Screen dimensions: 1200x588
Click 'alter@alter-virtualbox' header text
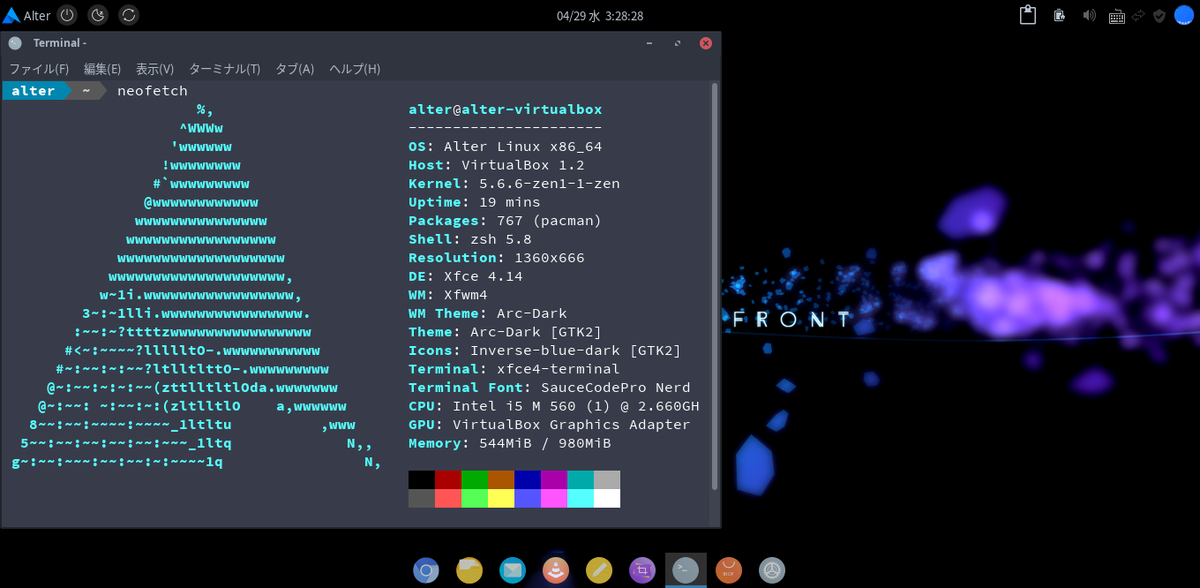[x=505, y=109]
